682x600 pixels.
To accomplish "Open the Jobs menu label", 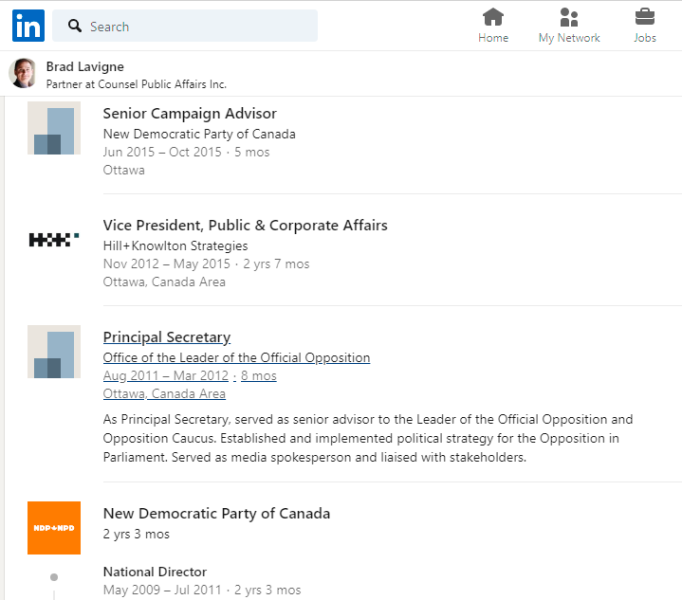I will [x=645, y=38].
